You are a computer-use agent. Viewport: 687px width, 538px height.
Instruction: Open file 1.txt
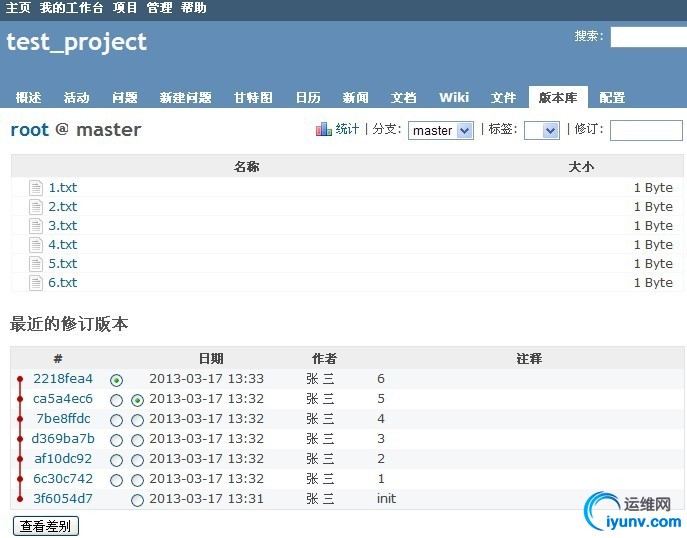point(63,188)
